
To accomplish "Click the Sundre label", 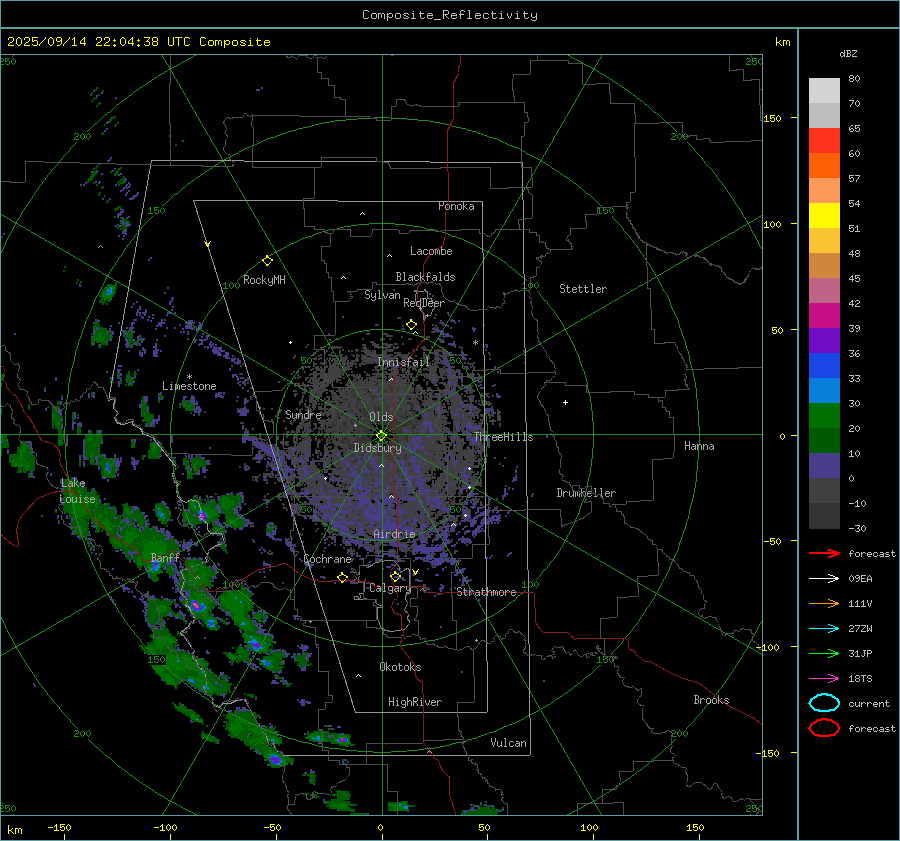I will [303, 414].
